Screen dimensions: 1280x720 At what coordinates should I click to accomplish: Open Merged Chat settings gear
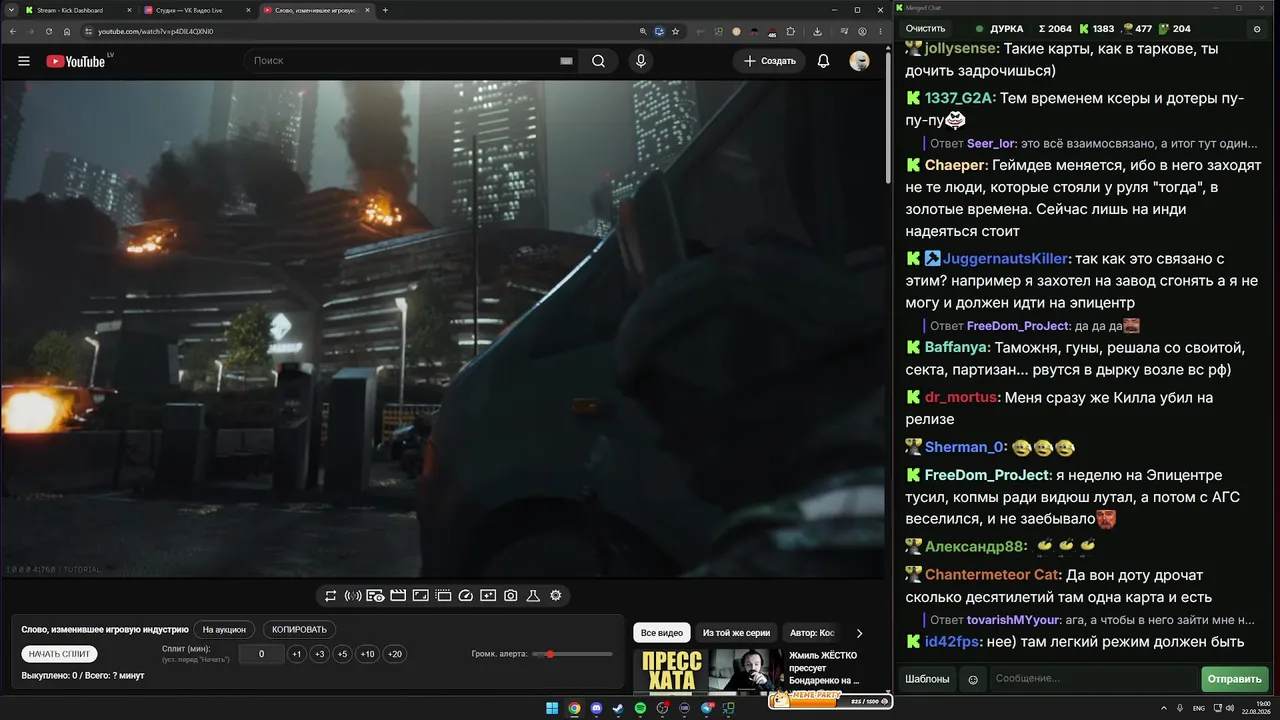1257,29
